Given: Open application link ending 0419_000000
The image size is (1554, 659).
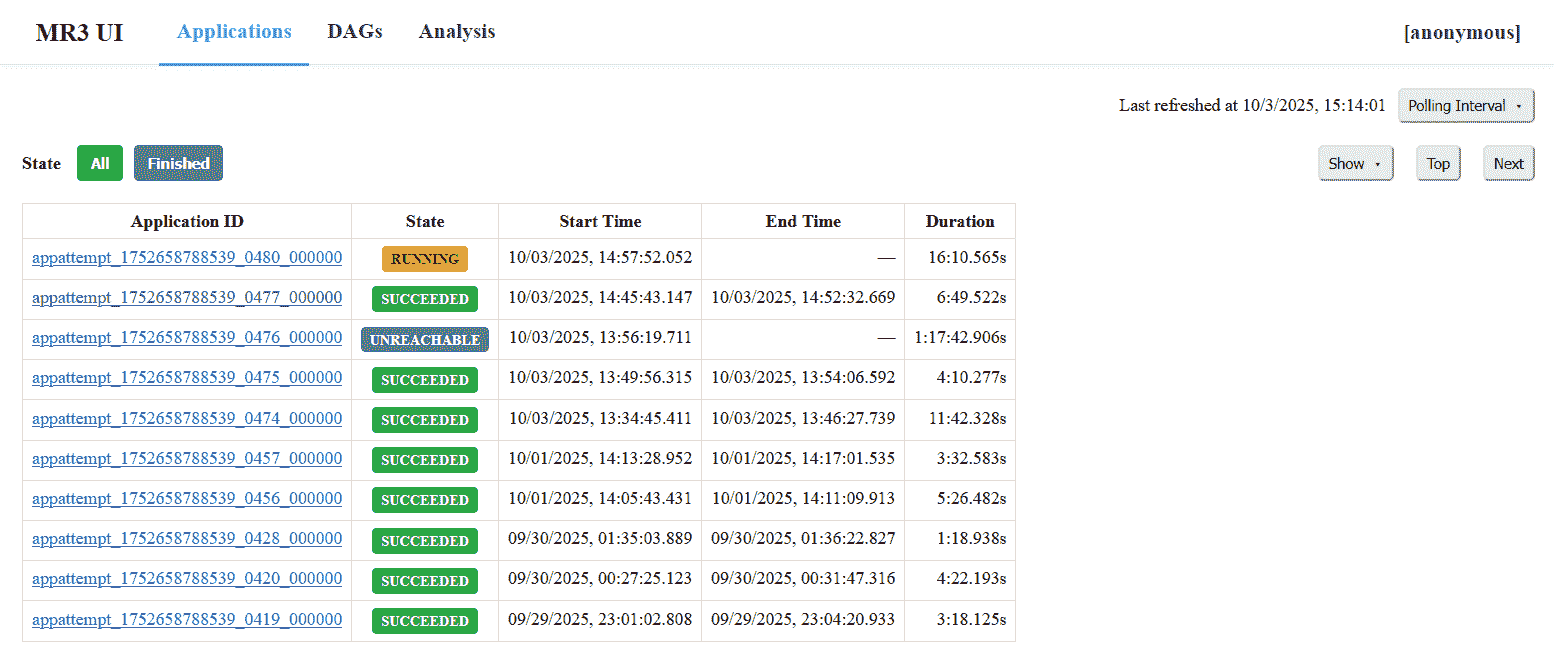Looking at the screenshot, I should pos(187,620).
